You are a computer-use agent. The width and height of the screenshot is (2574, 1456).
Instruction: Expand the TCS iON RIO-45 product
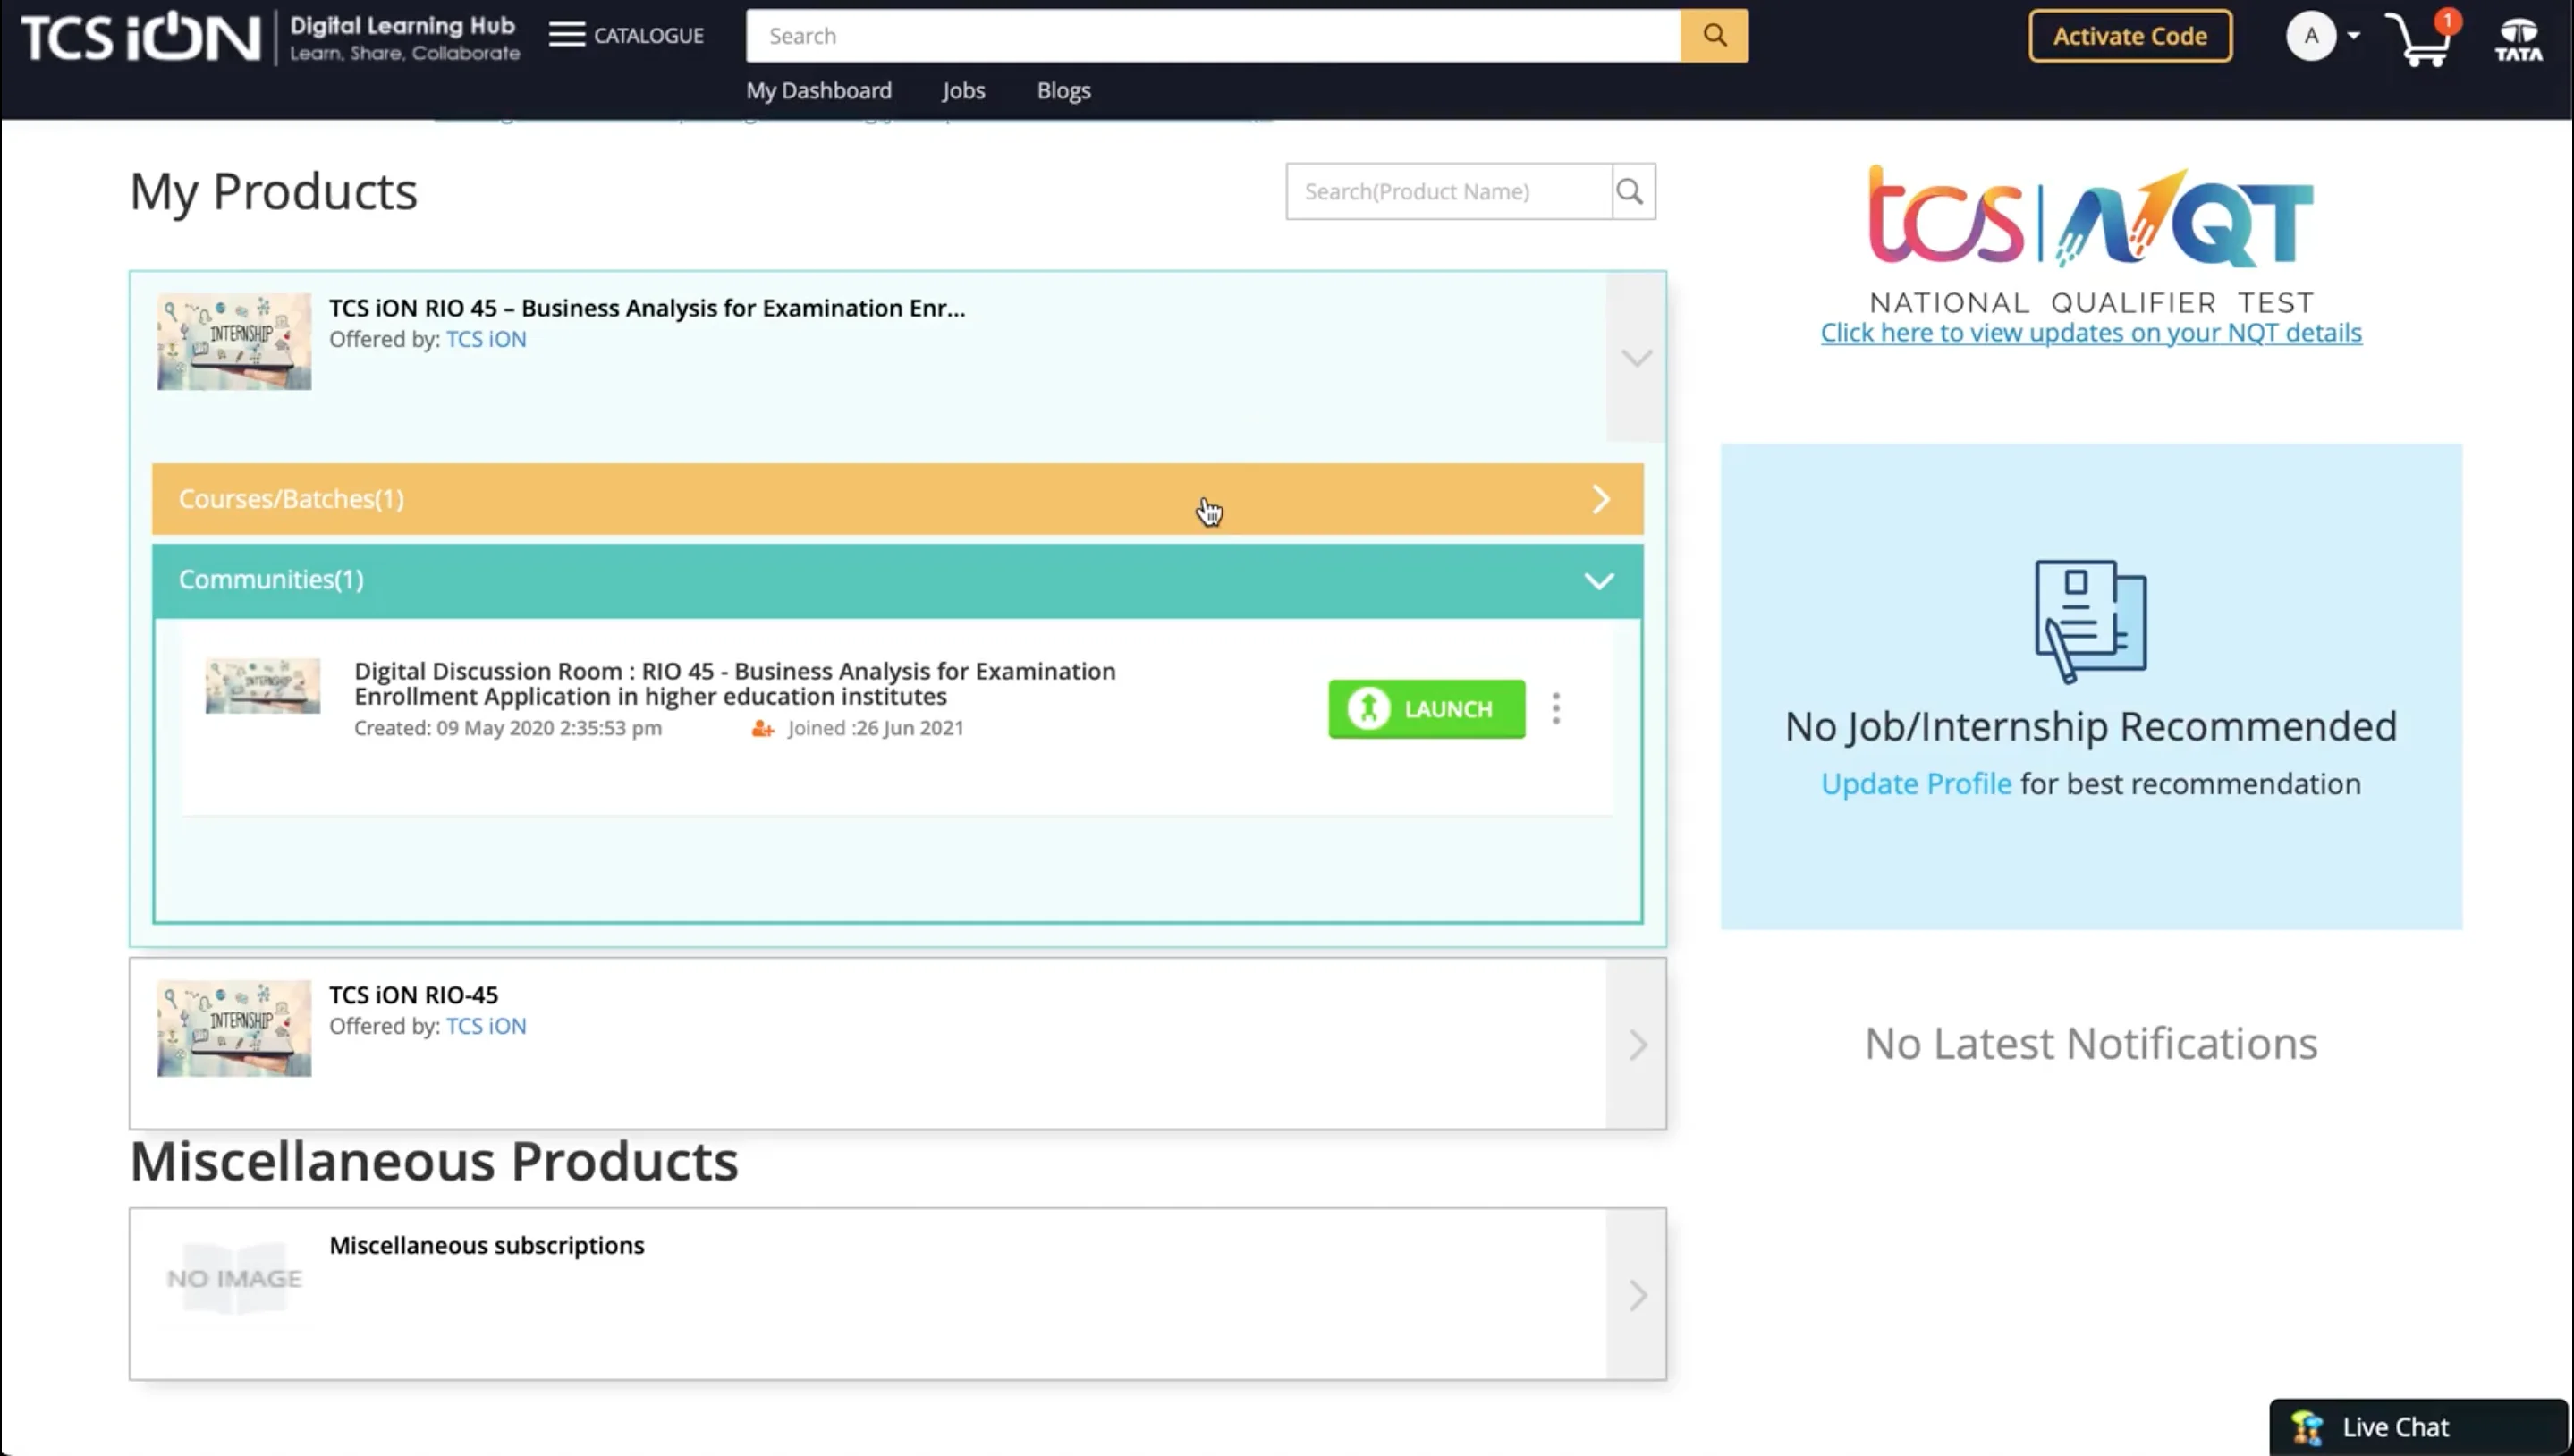[x=1636, y=1045]
